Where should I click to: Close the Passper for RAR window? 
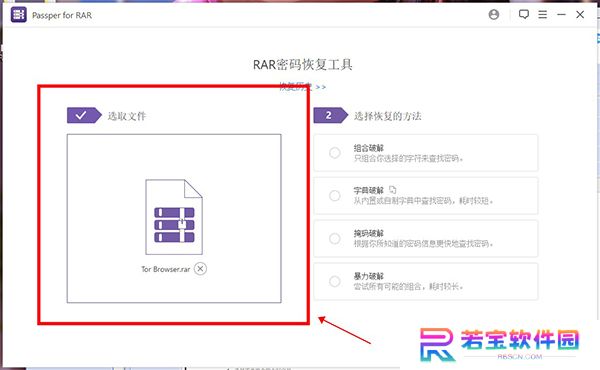pyautogui.click(x=580, y=15)
